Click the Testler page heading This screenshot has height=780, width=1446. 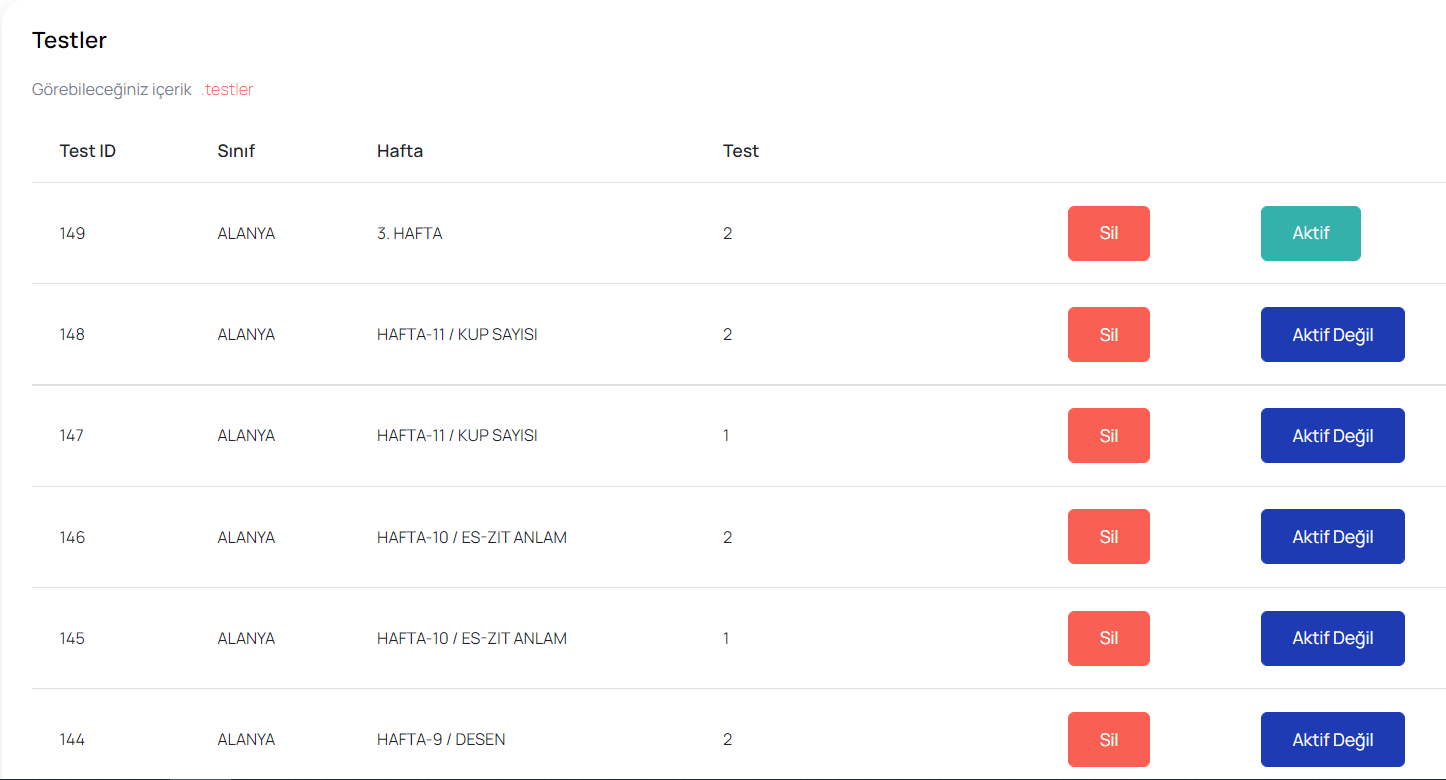coord(69,40)
